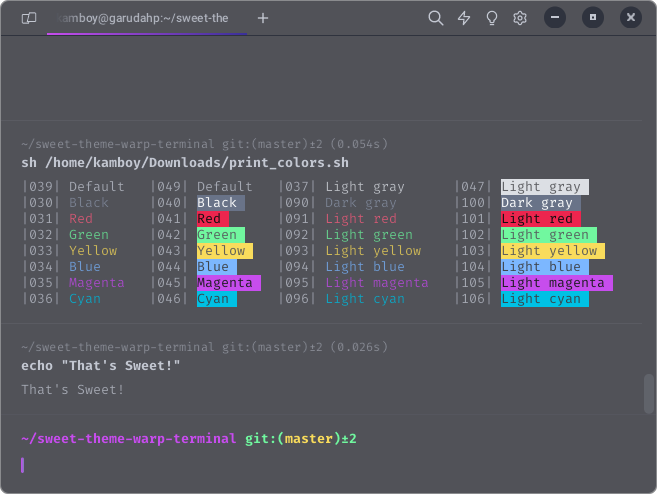
Task: Click the 095 Light magenta foreground text
Action: 377,283
